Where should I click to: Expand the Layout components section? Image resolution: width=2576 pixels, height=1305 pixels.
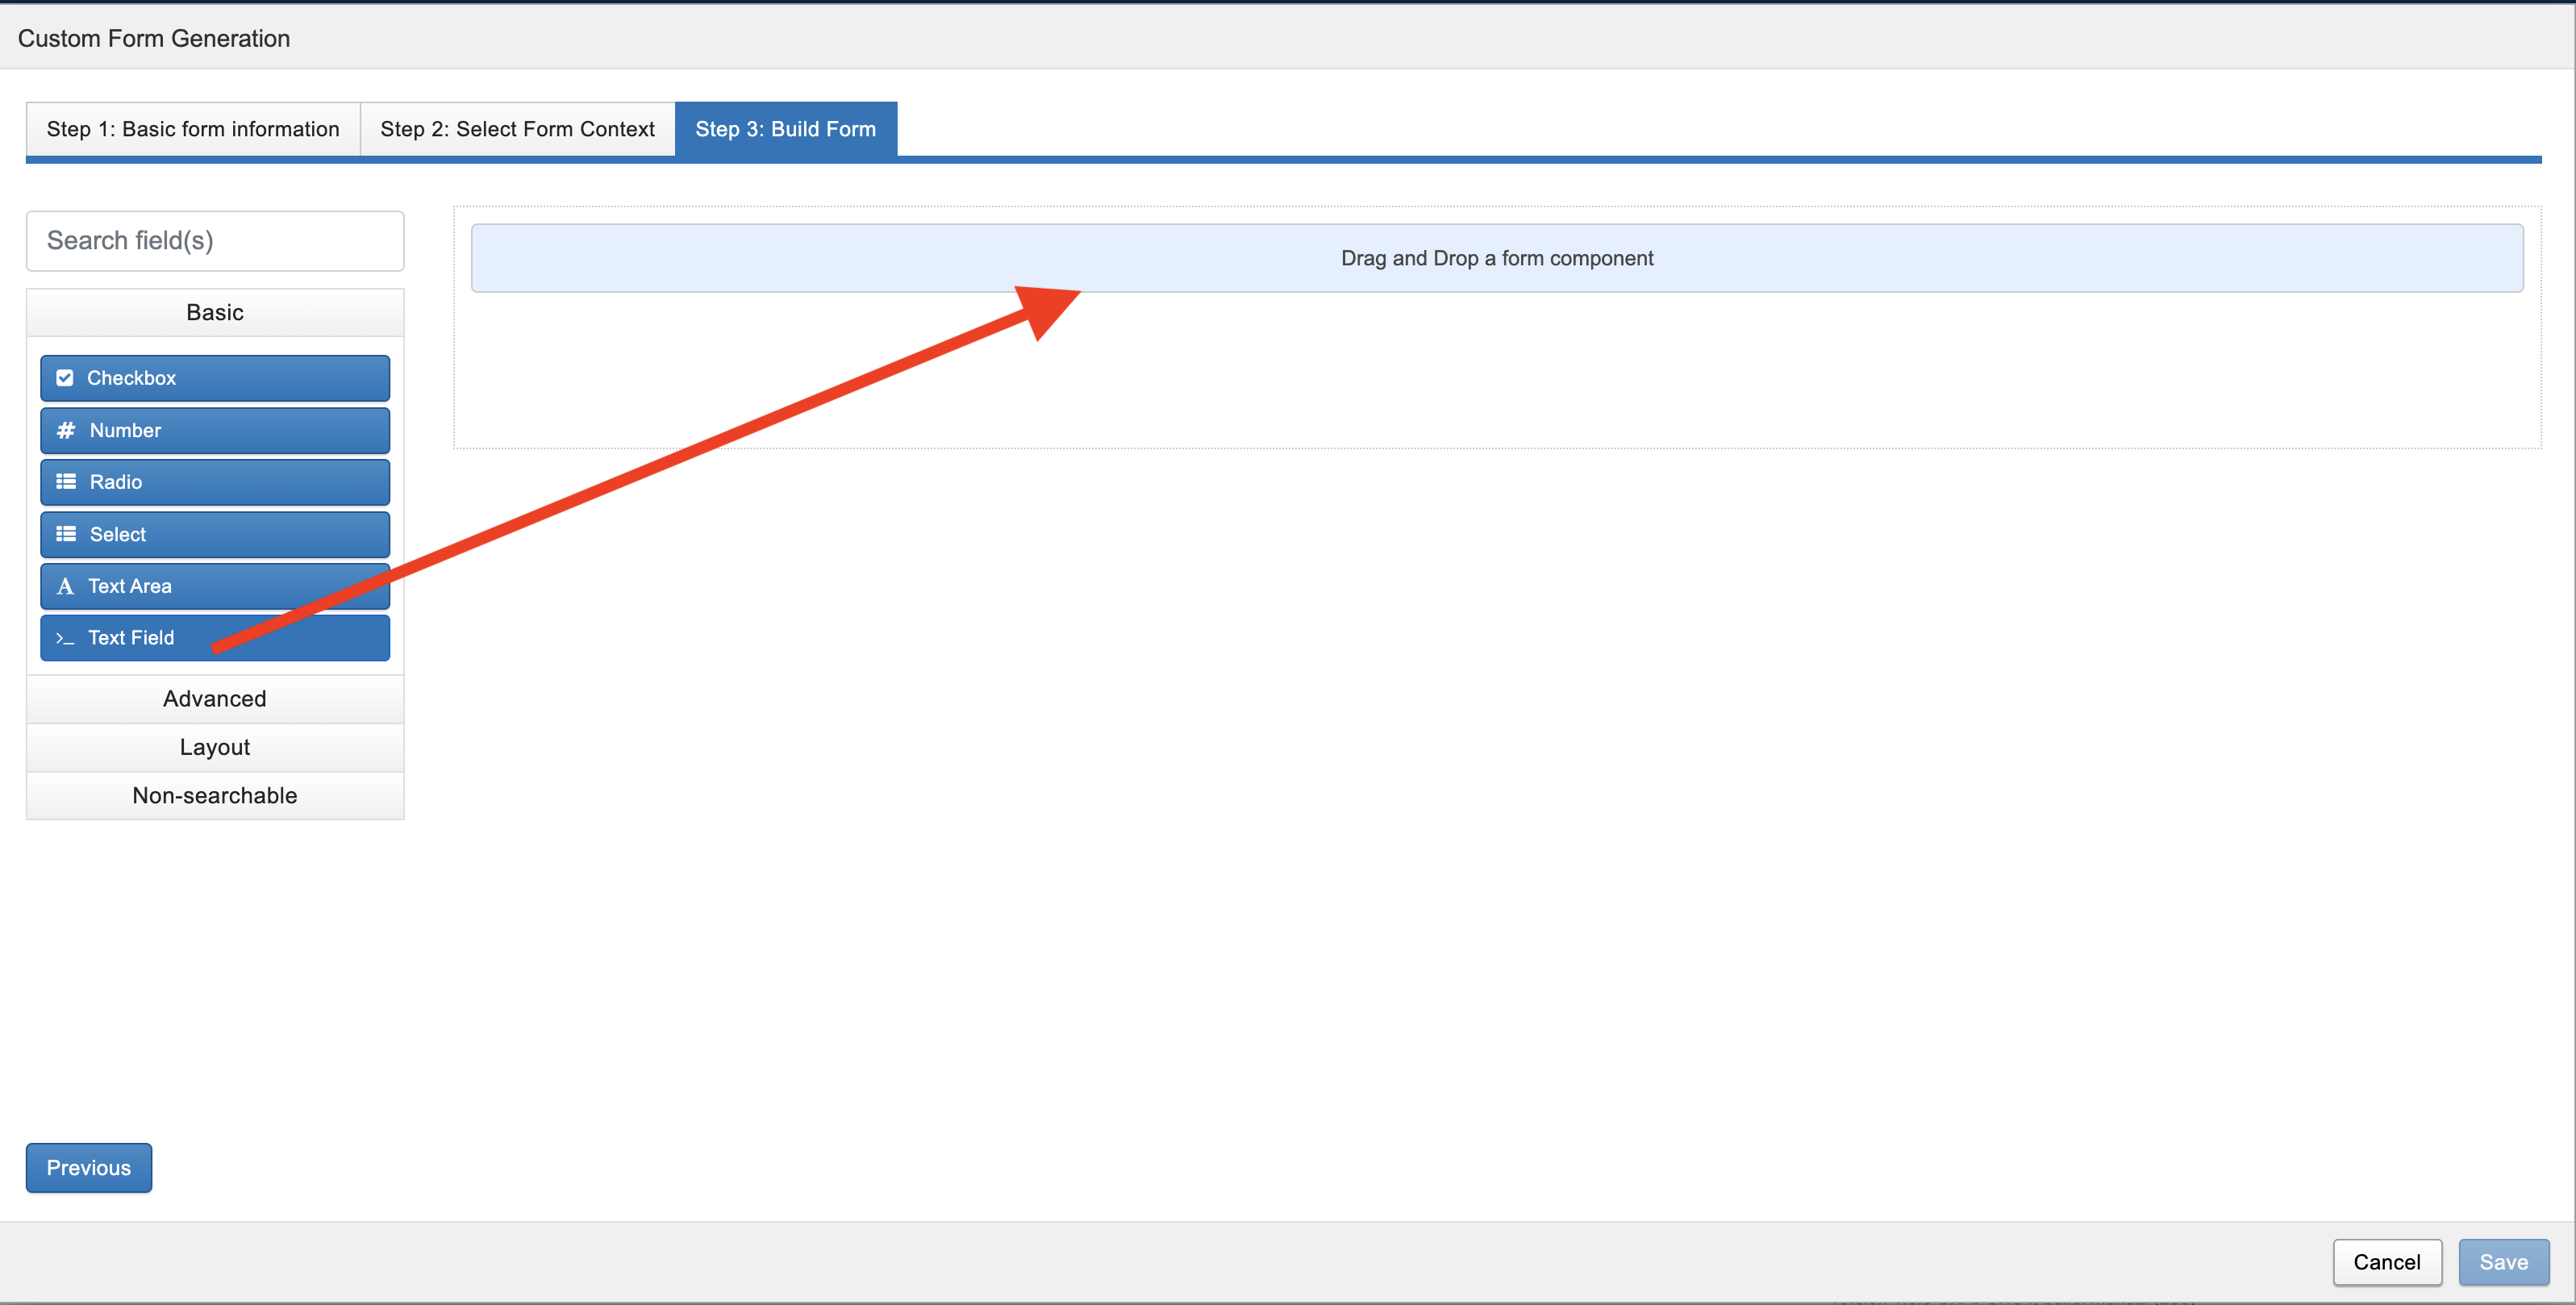tap(215, 747)
